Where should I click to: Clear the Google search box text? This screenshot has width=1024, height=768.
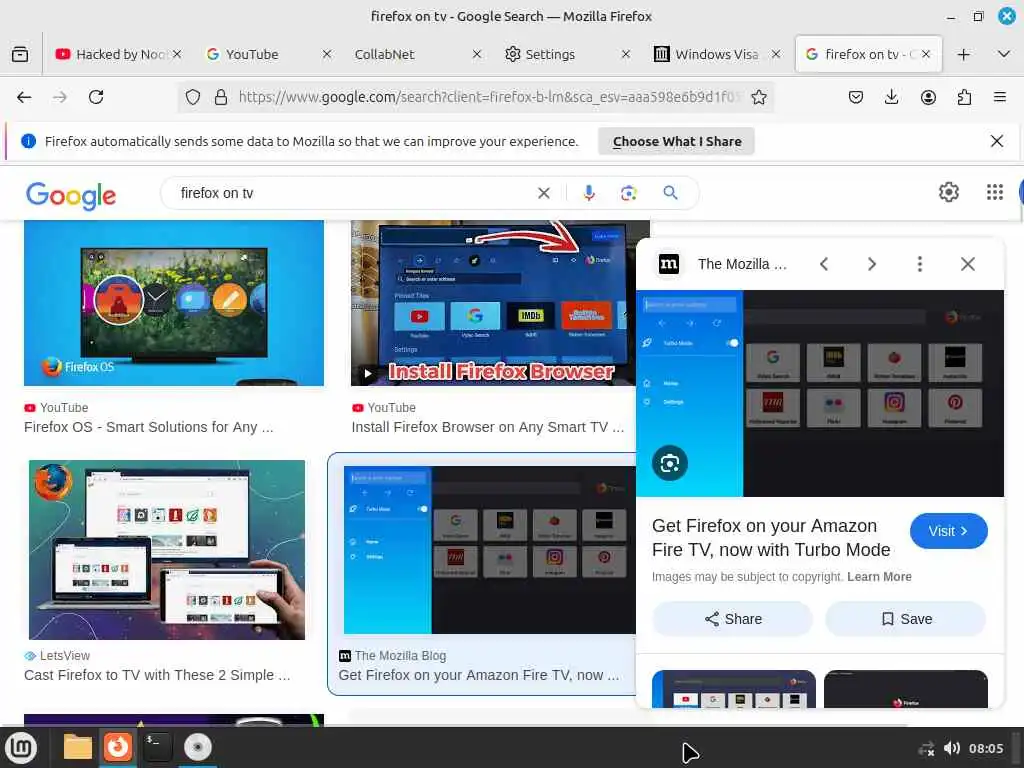point(543,193)
